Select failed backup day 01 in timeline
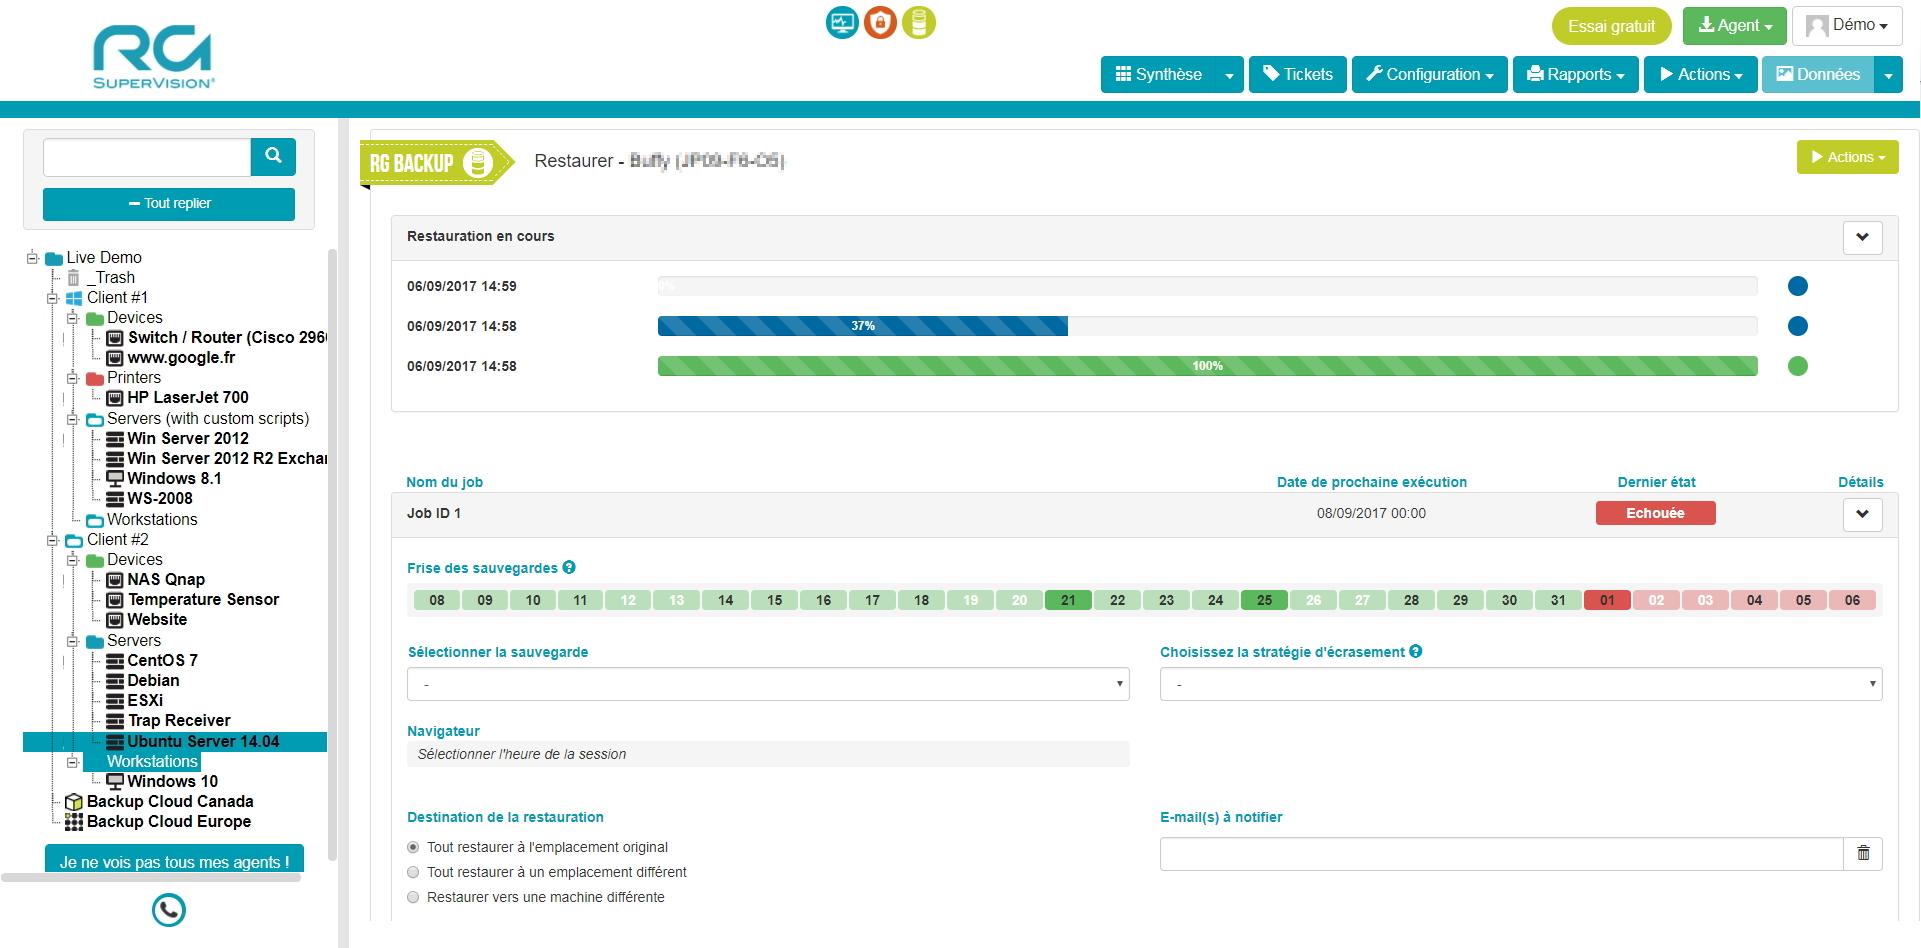This screenshot has width=1921, height=948. (1607, 600)
